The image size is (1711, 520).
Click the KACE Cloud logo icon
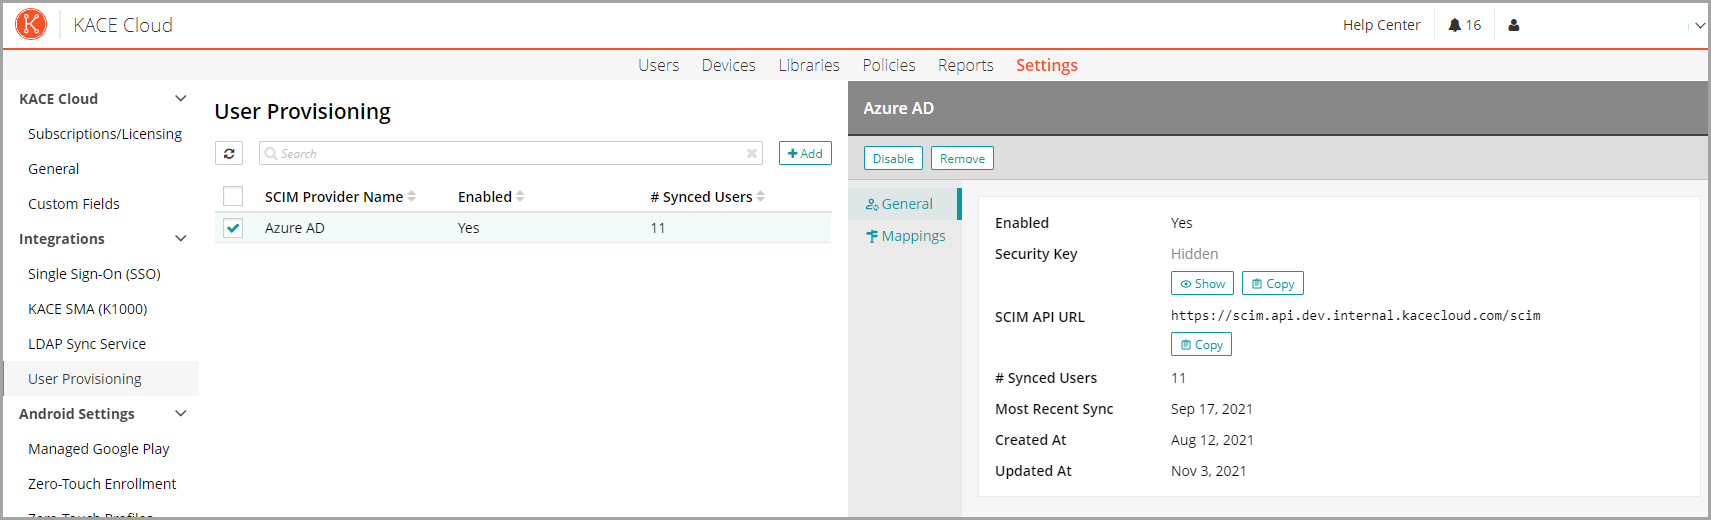tap(31, 24)
